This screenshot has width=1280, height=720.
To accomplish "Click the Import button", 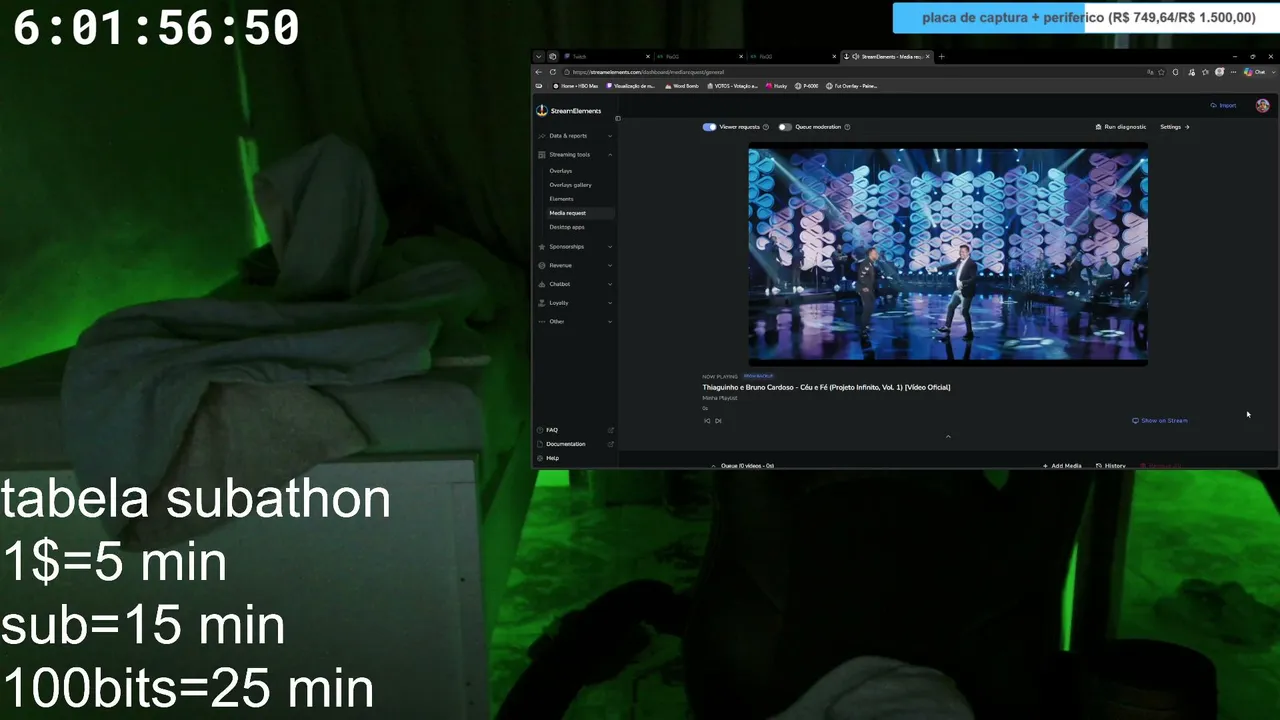I will point(1223,105).
